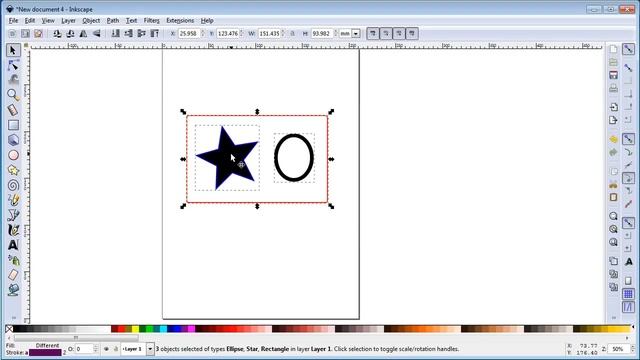Select the Spray tool

tap(13, 260)
